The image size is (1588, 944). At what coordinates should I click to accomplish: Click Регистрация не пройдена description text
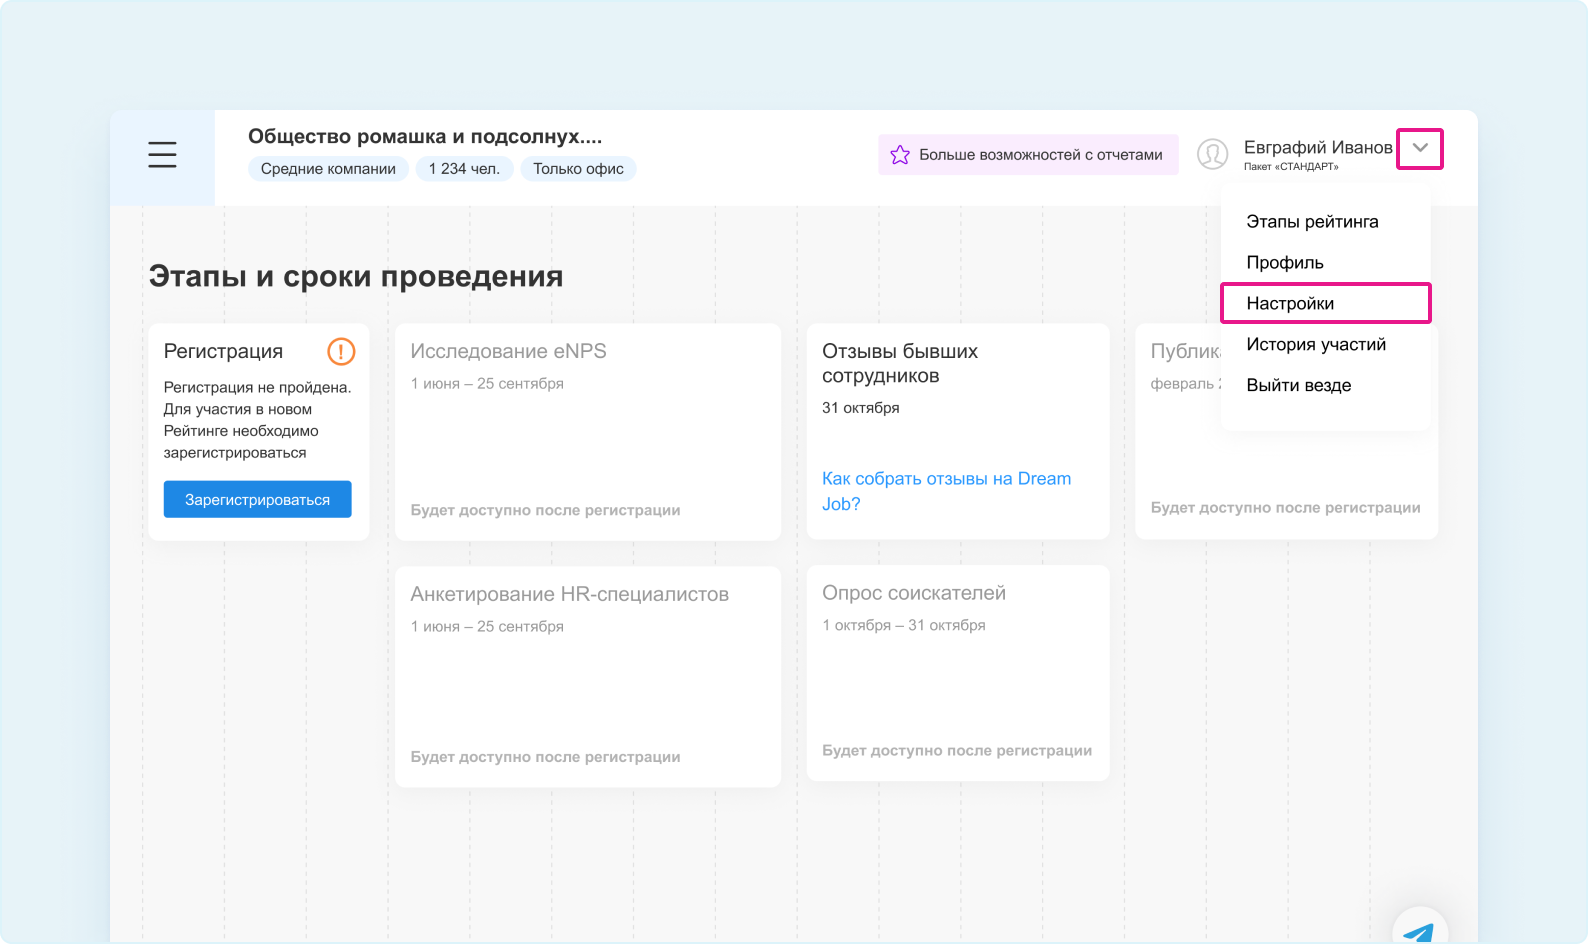click(x=257, y=420)
